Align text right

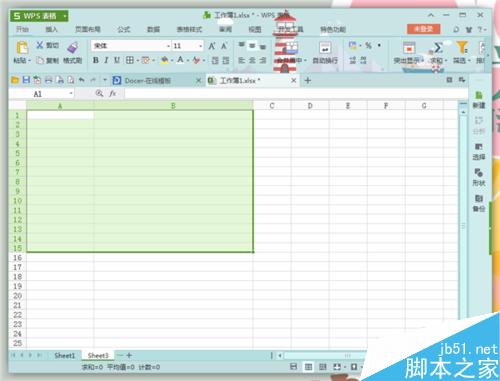click(x=263, y=60)
